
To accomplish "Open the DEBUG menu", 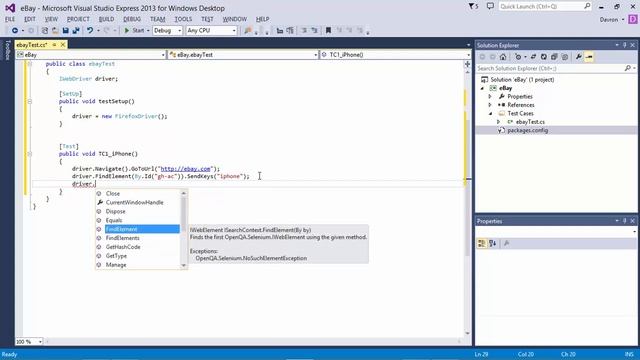I will click(132, 19).
